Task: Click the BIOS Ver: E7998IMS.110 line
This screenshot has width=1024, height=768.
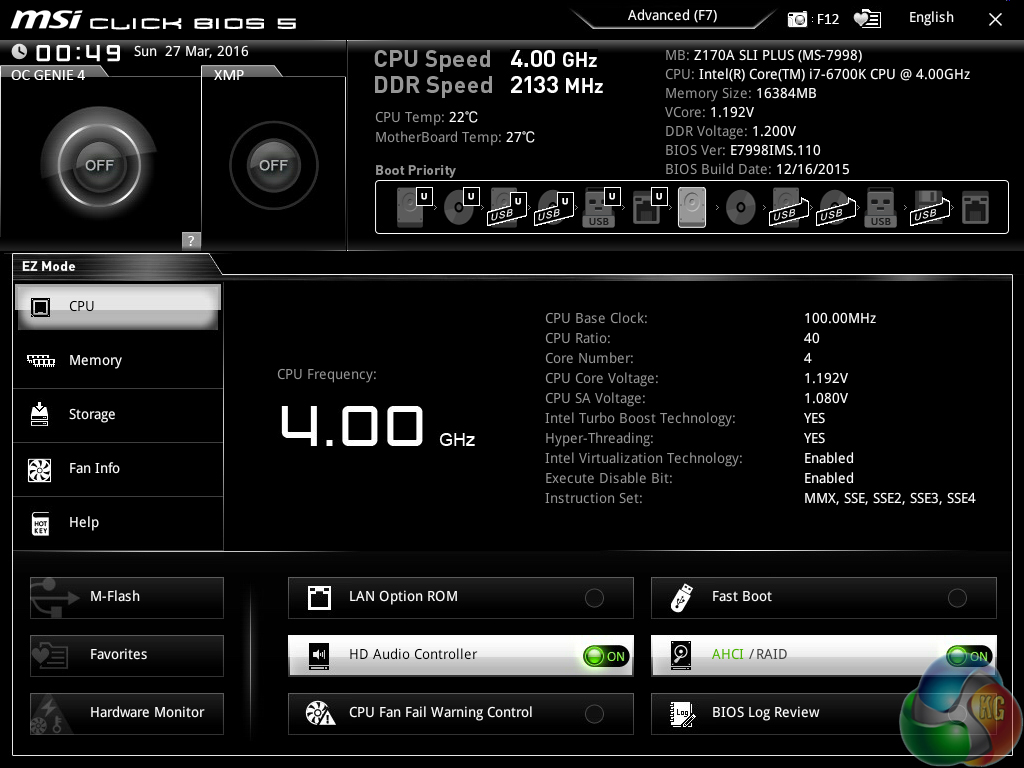Action: pos(743,150)
